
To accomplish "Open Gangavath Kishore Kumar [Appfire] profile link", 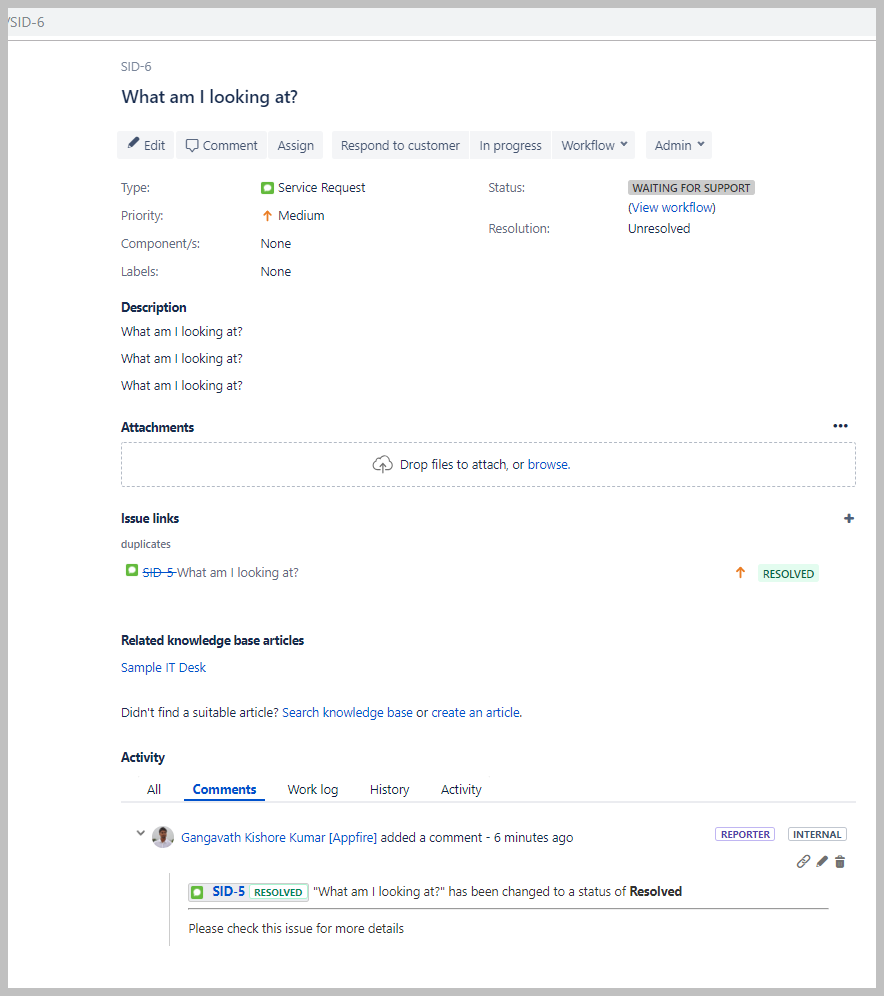I will point(279,838).
